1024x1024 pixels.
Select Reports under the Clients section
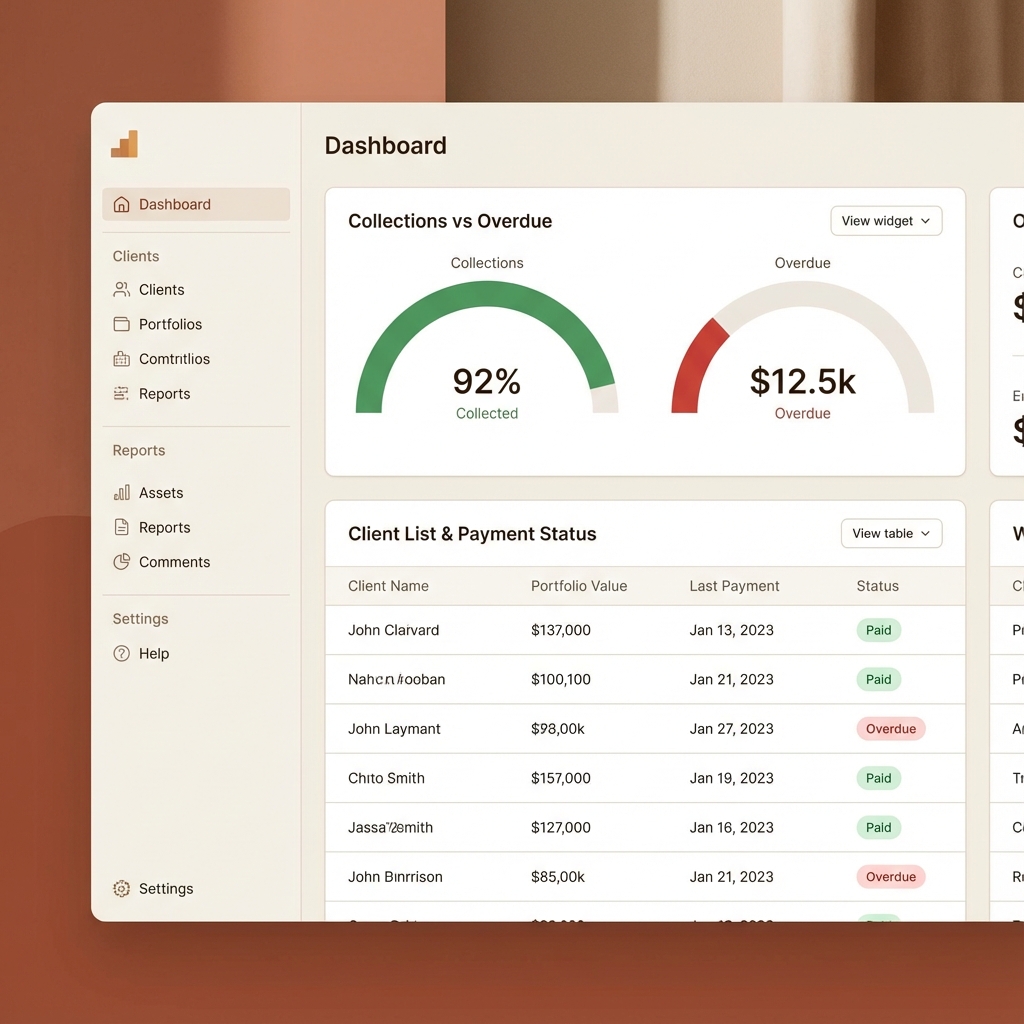click(x=164, y=394)
